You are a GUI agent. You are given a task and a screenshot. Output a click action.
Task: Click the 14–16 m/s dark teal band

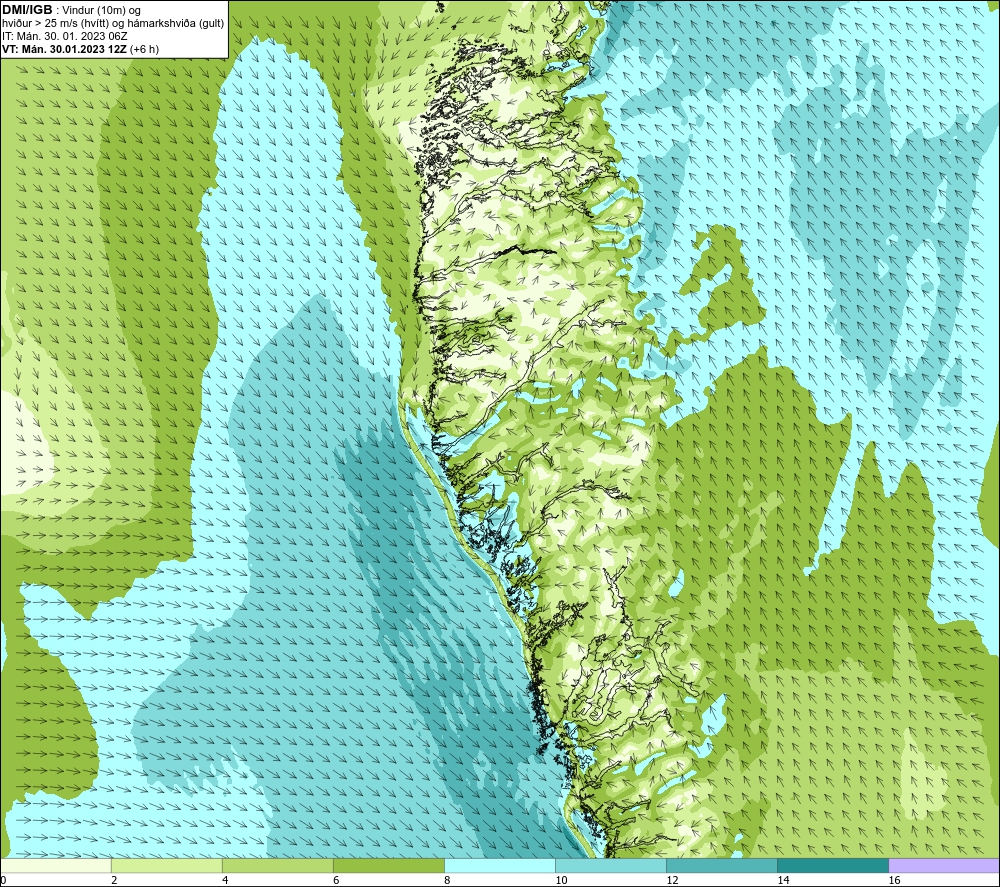click(833, 866)
